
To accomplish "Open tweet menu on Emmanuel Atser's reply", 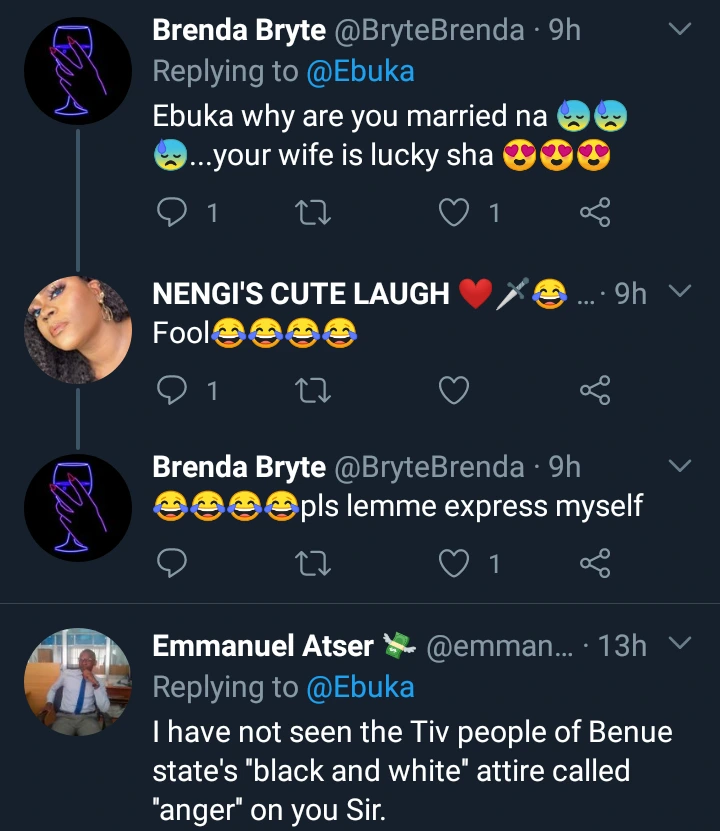I will [x=680, y=643].
